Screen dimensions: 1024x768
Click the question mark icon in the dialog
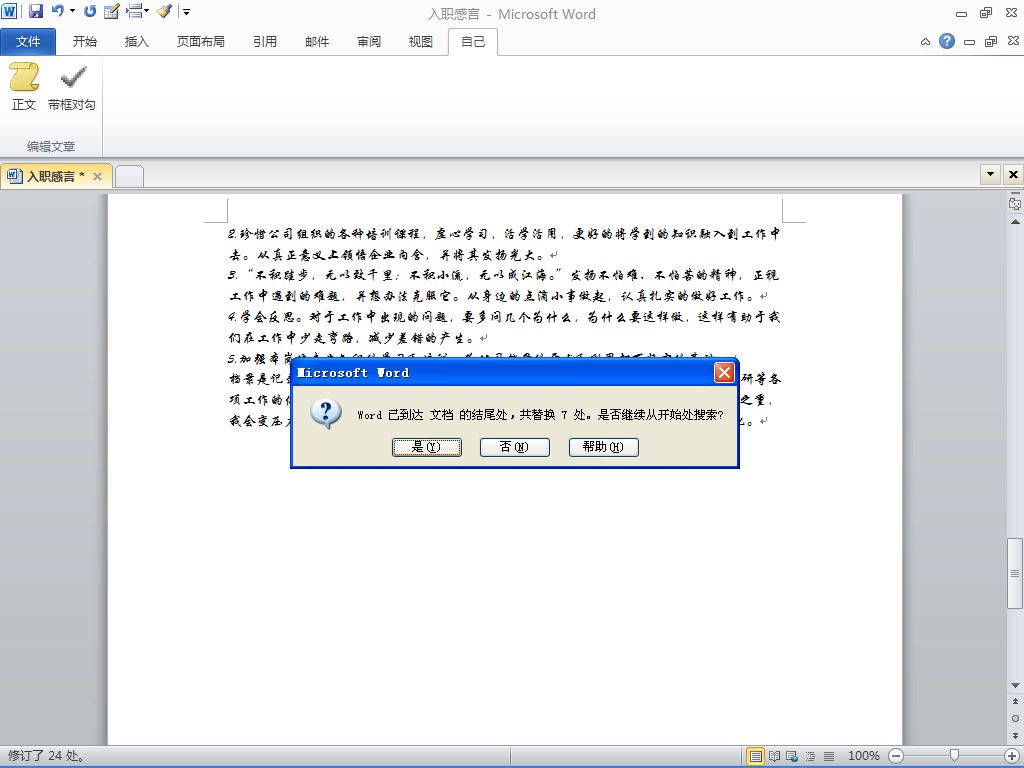coord(326,414)
